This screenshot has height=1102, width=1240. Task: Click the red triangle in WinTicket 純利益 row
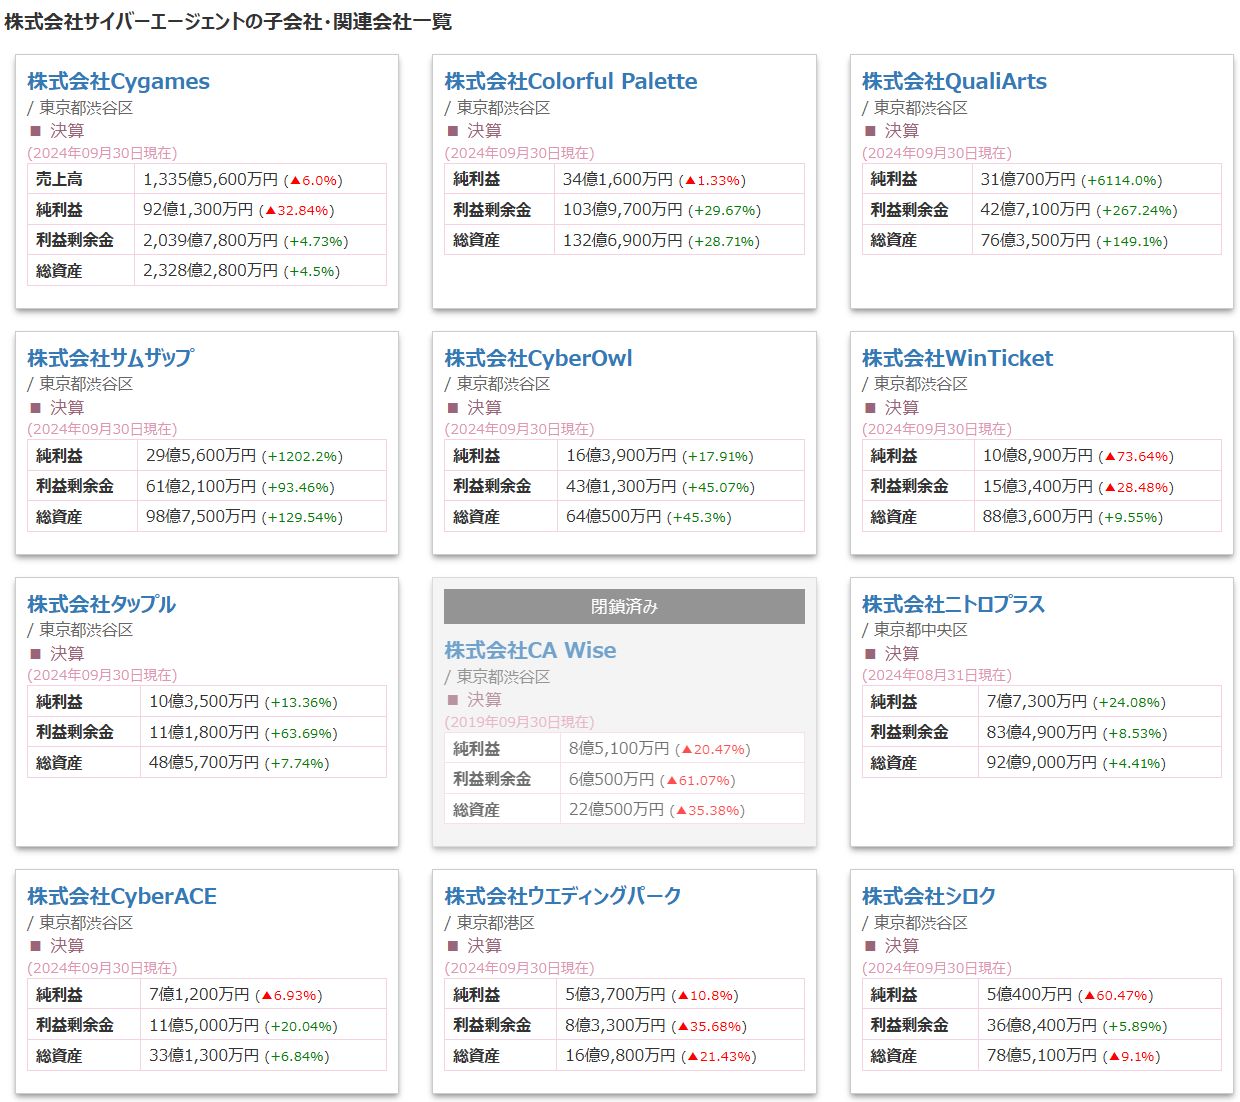click(1110, 456)
